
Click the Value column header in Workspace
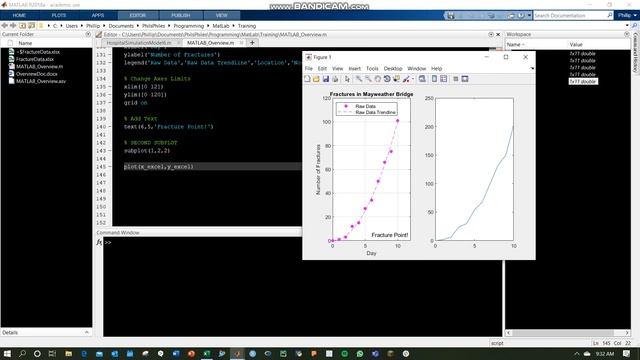pyautogui.click(x=576, y=44)
